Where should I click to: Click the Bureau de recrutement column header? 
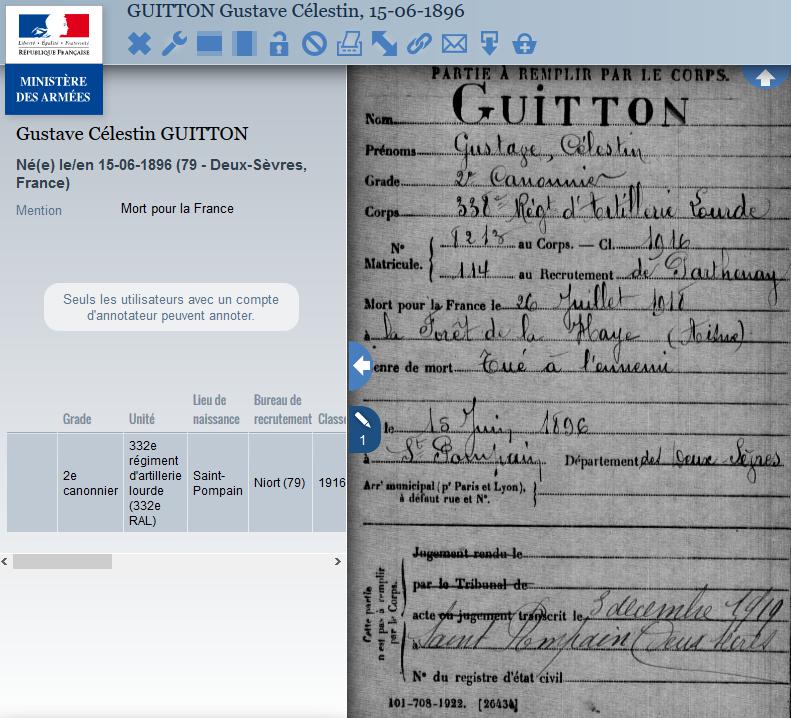pyautogui.click(x=282, y=410)
